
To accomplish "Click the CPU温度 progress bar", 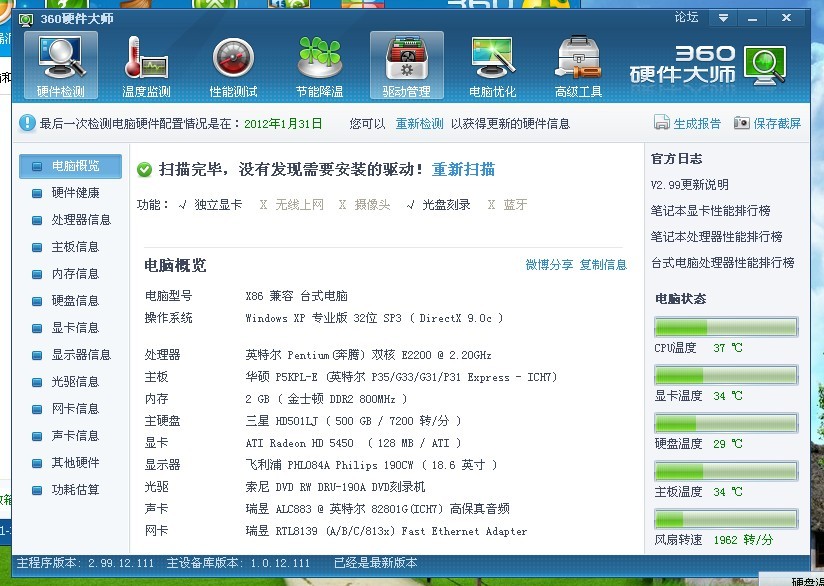I will (726, 327).
